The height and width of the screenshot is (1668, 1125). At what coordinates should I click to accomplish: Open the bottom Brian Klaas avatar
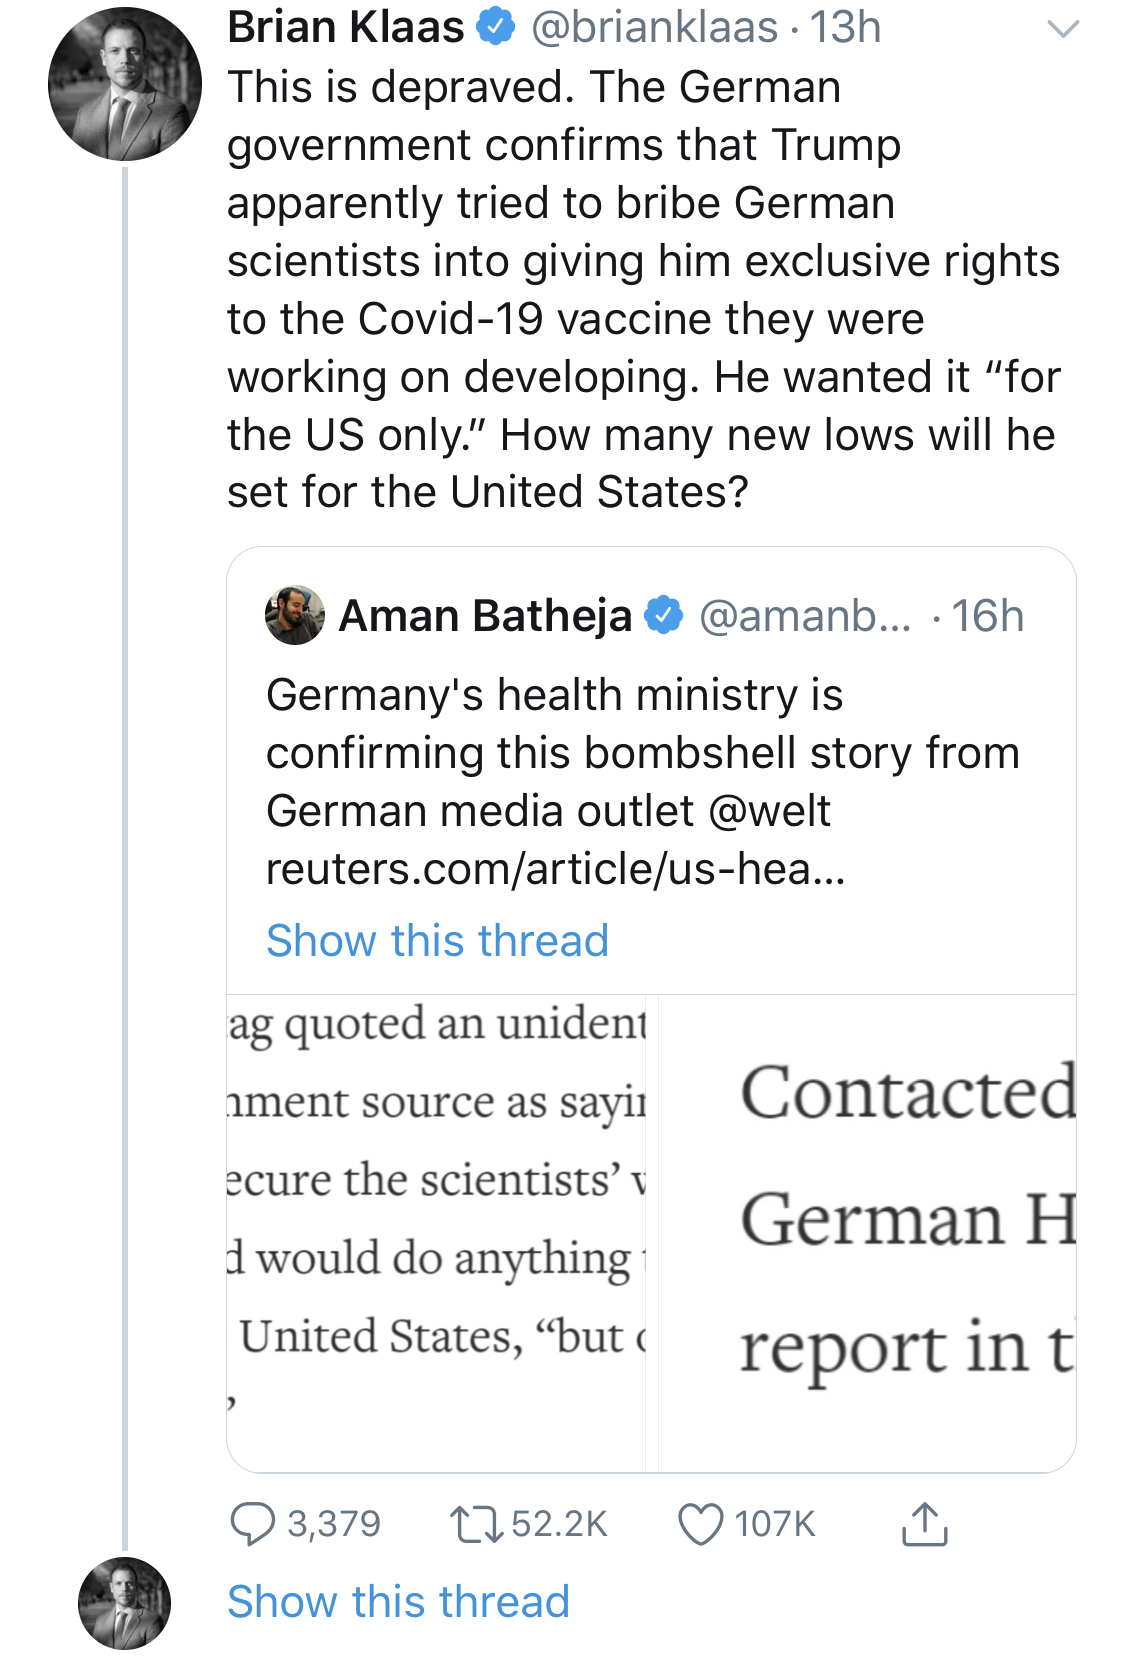click(125, 1603)
